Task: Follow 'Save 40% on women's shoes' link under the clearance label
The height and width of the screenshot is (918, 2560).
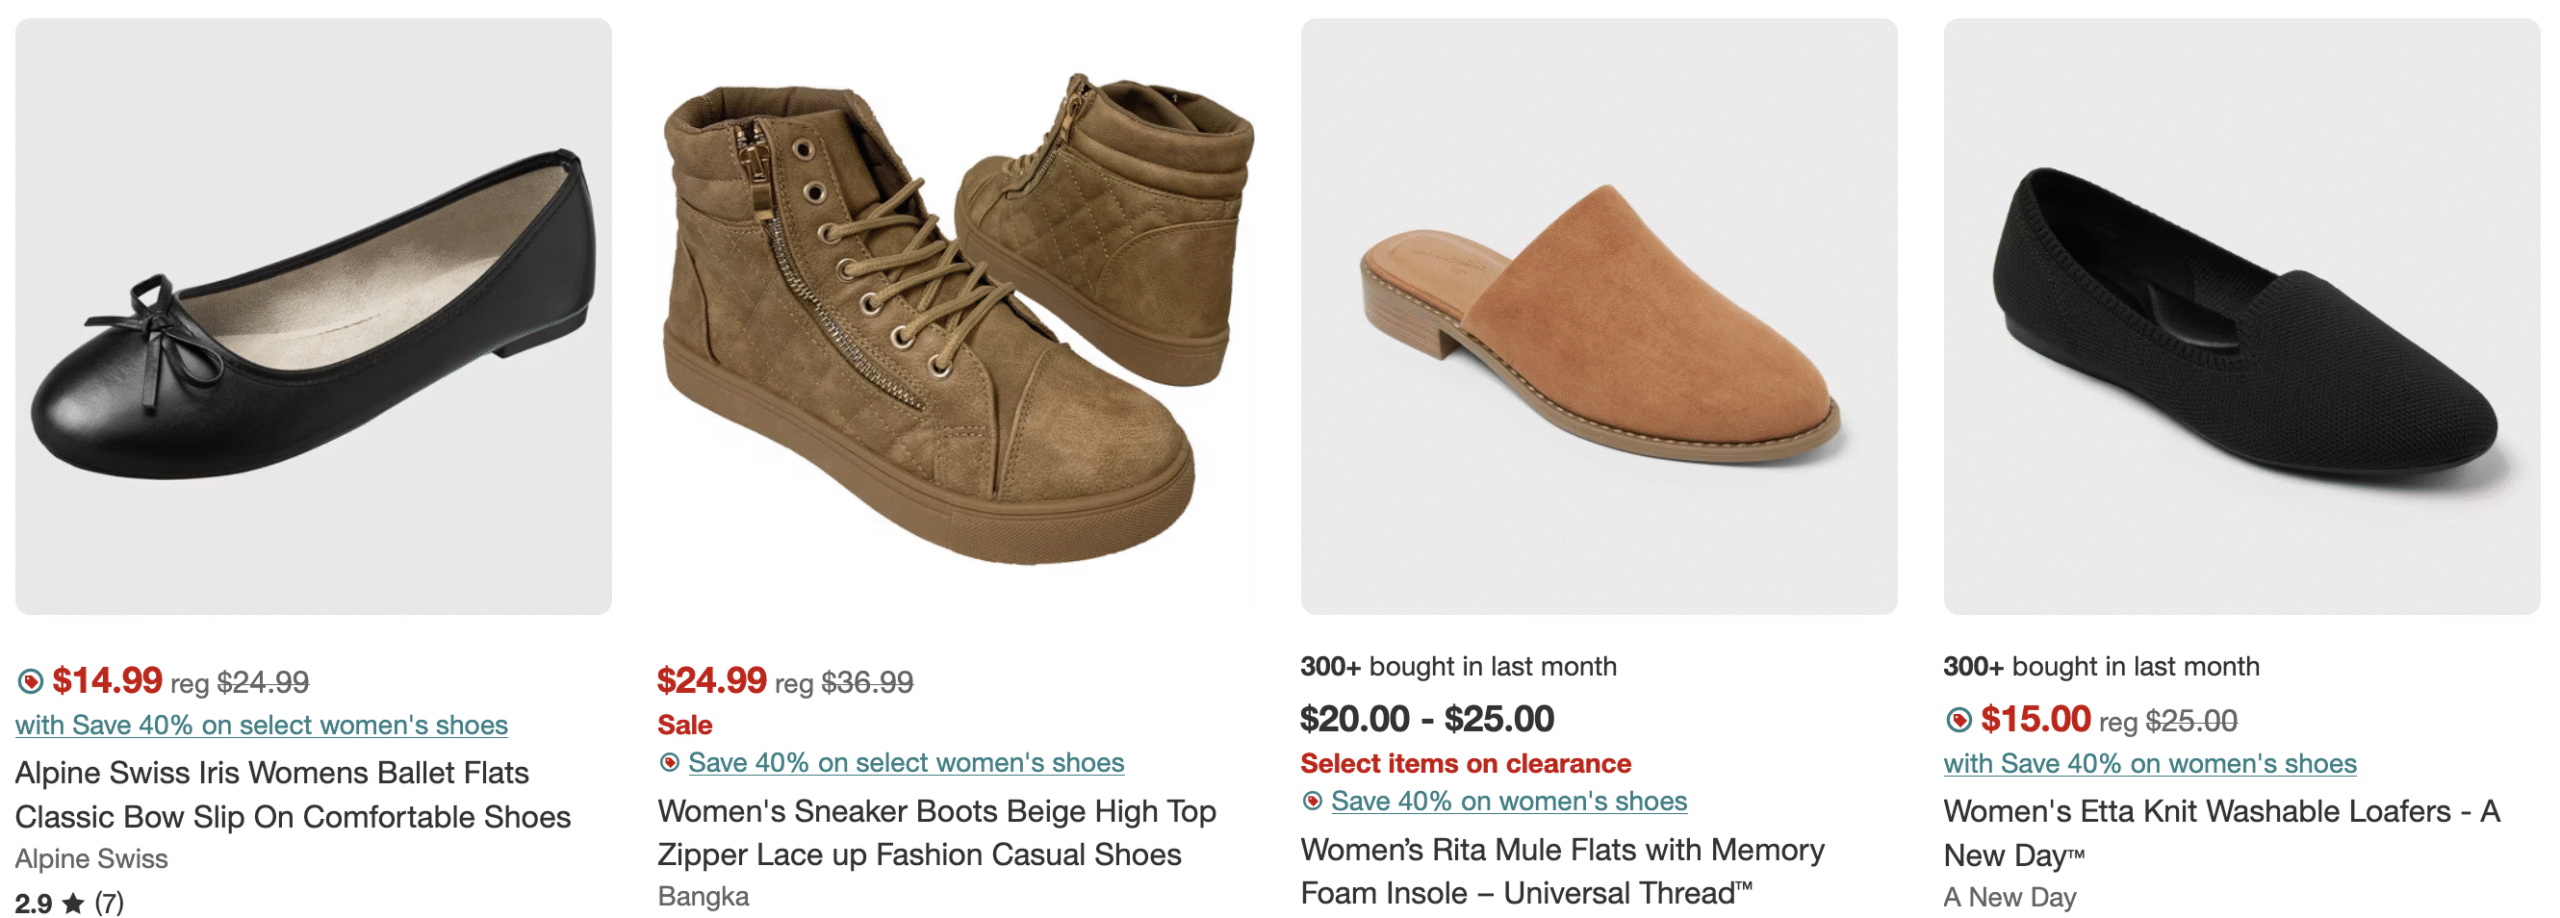Action: click(1508, 801)
